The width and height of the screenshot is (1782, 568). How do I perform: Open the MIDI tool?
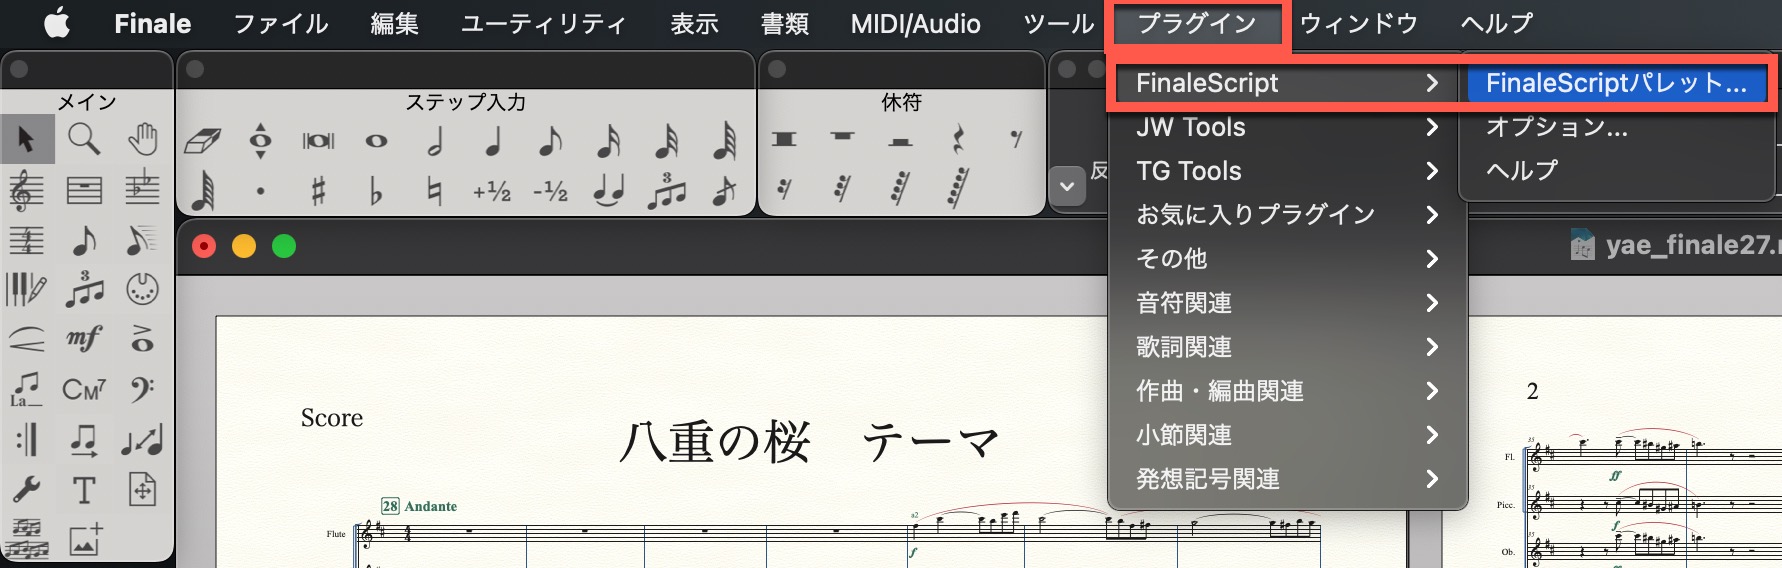[x=142, y=290]
